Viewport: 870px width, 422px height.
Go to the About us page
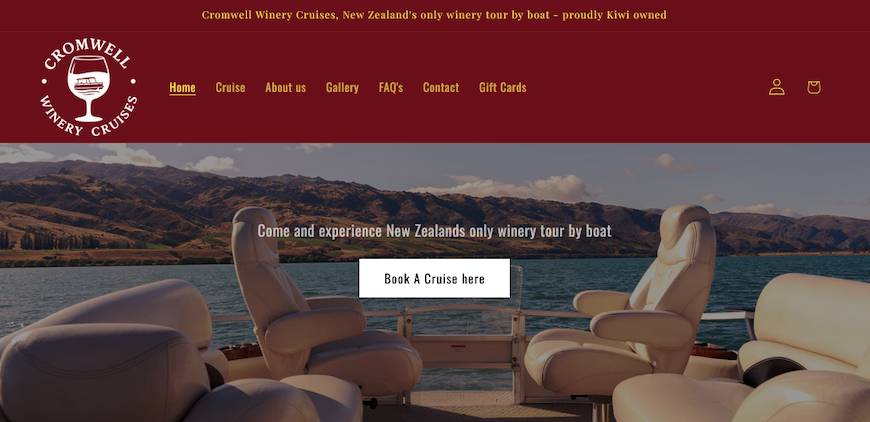click(285, 88)
